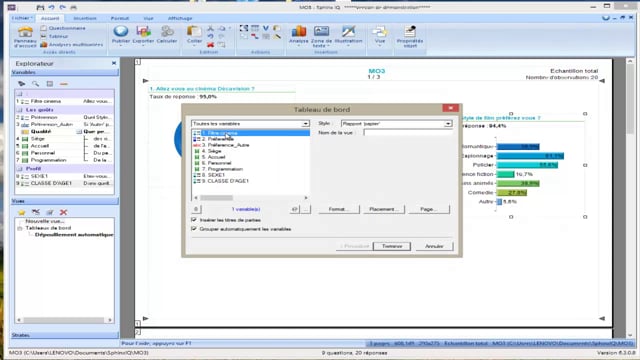Open Propriétés objet
The width and height of the screenshot is (640, 360).
(410, 37)
